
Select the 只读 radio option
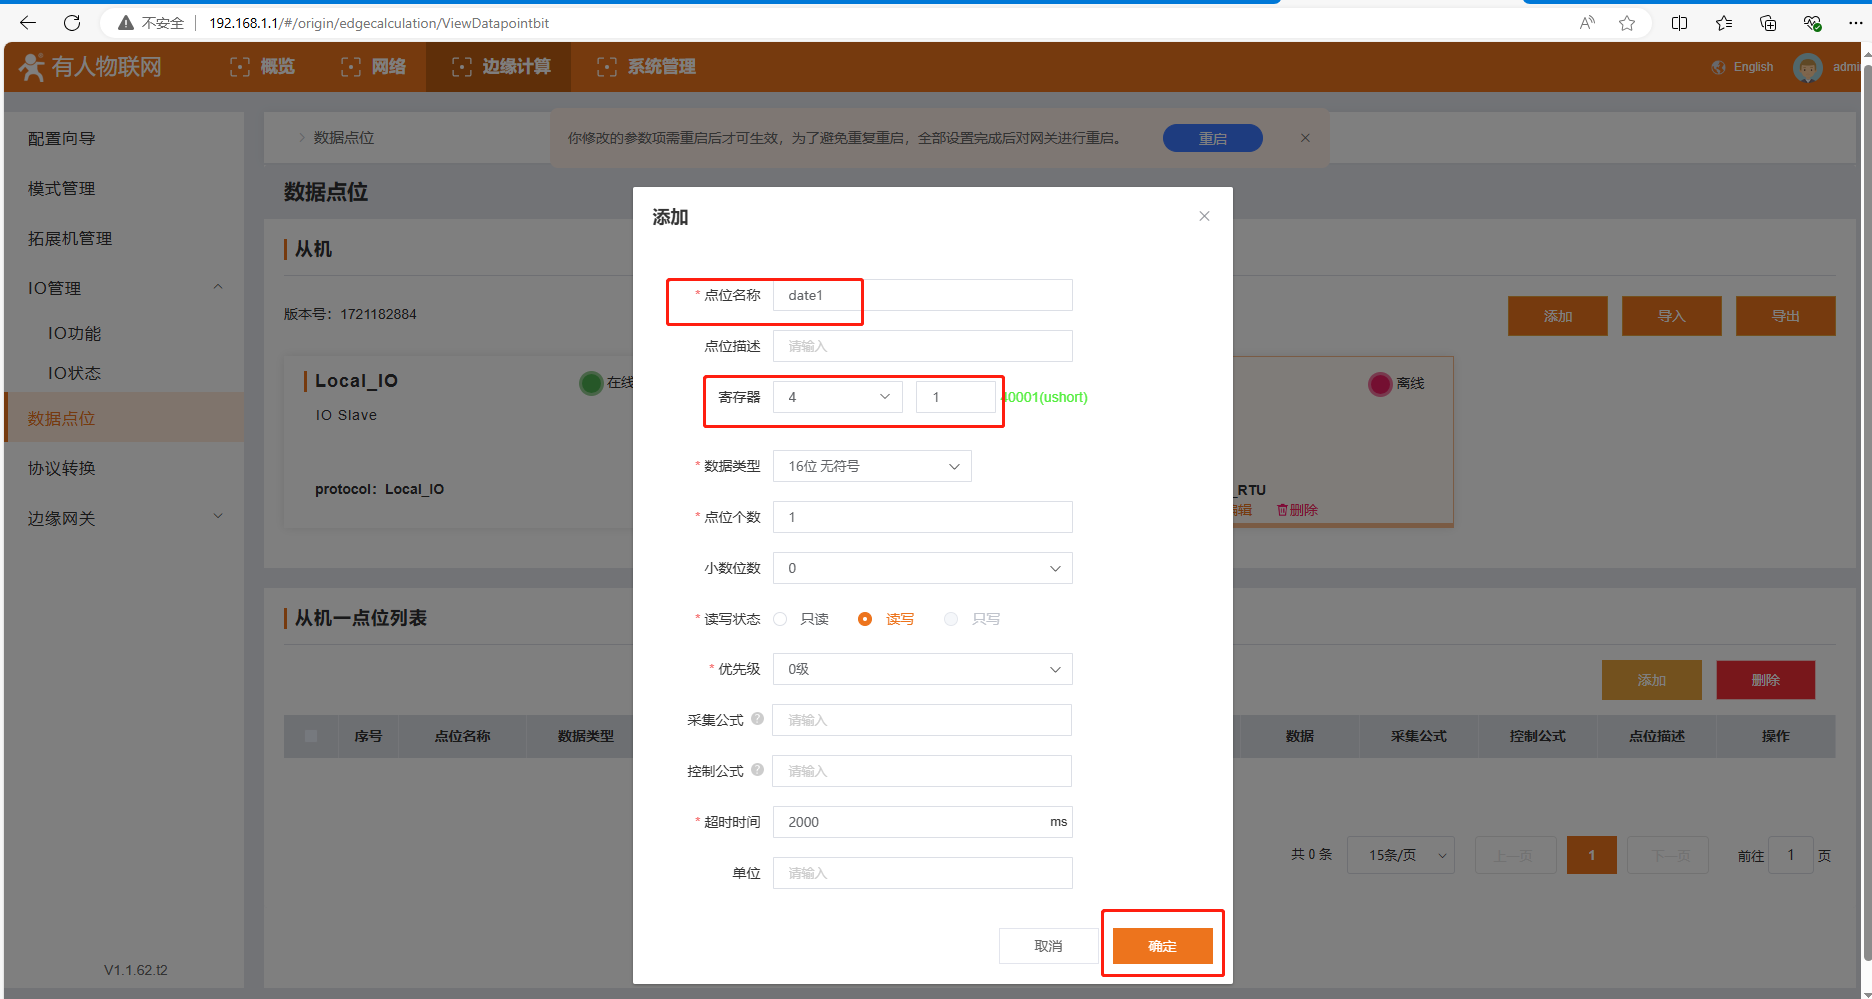coord(781,619)
